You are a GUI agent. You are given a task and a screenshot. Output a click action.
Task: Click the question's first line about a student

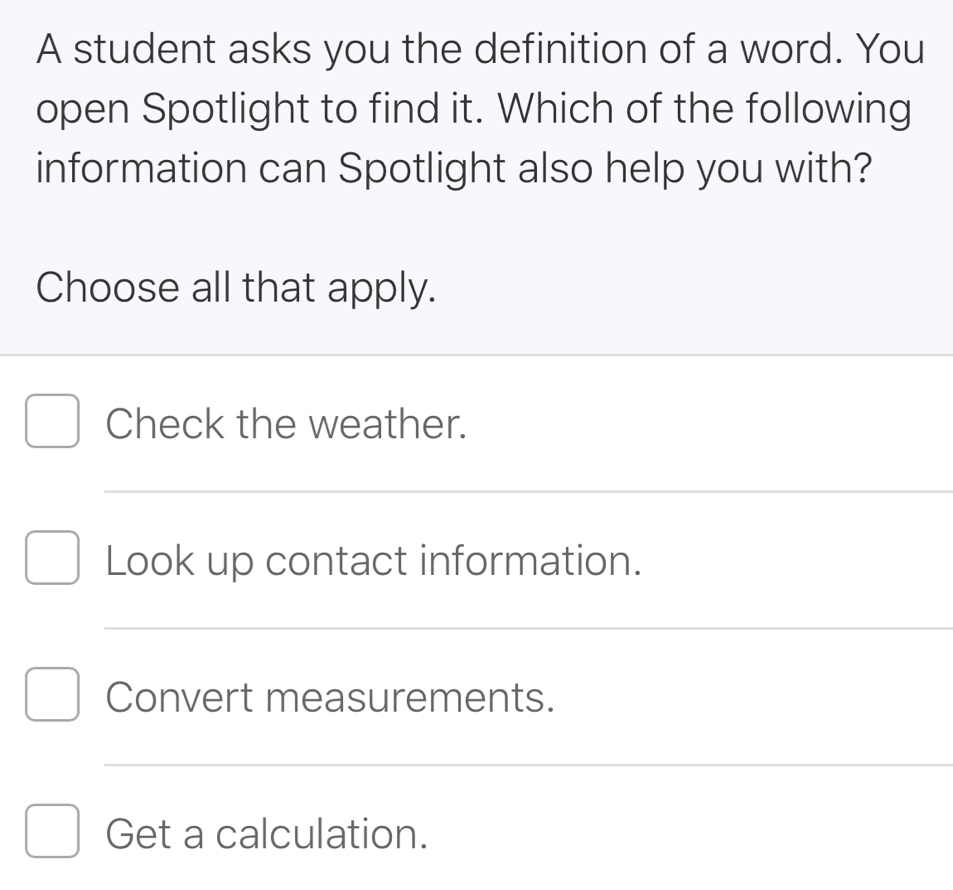pos(480,49)
